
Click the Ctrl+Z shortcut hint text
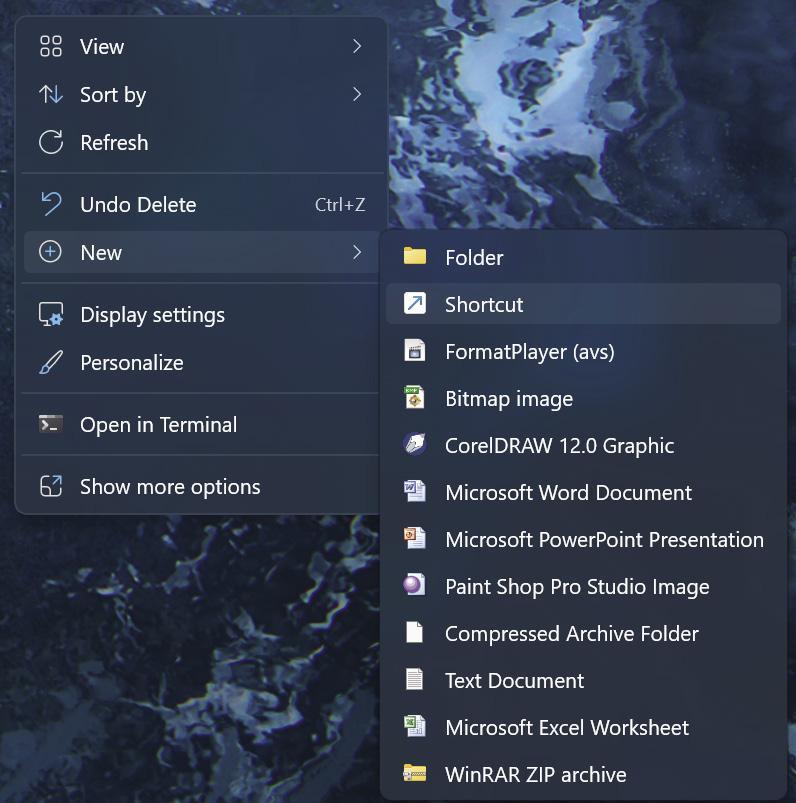(x=340, y=205)
